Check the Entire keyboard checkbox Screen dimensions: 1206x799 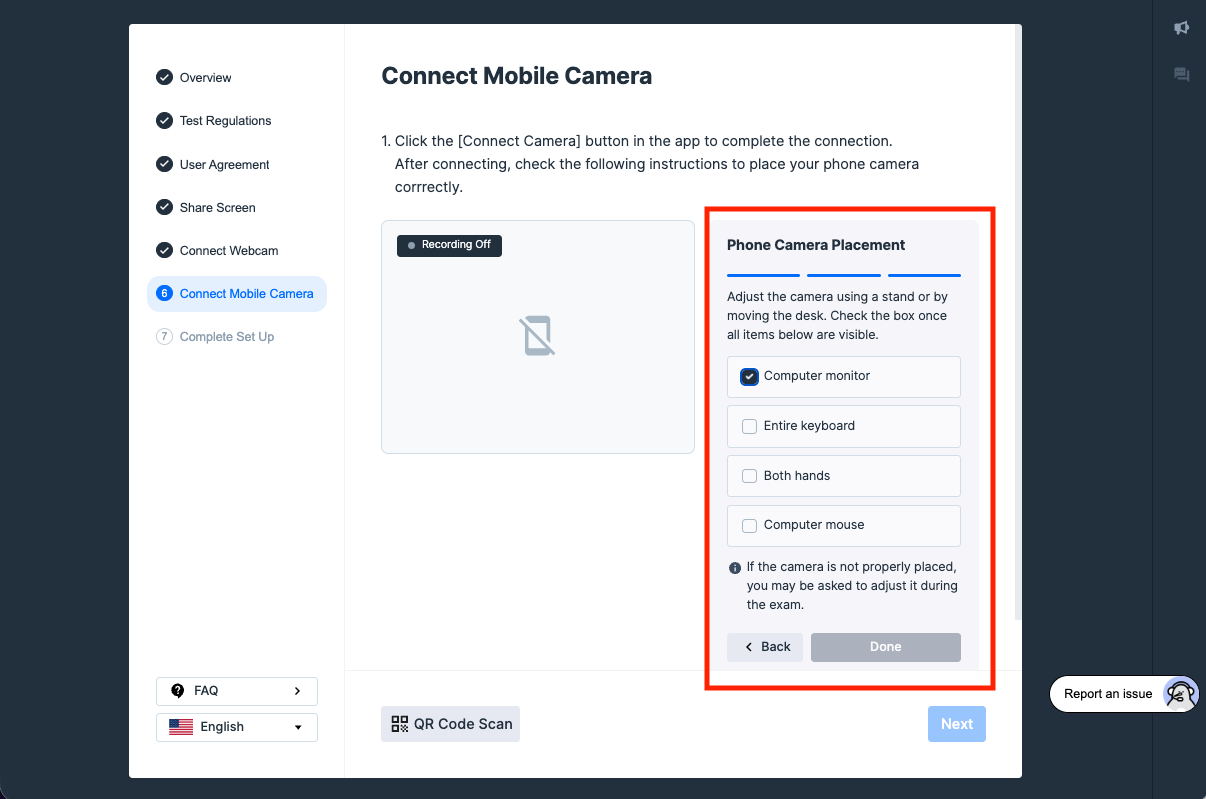(749, 426)
